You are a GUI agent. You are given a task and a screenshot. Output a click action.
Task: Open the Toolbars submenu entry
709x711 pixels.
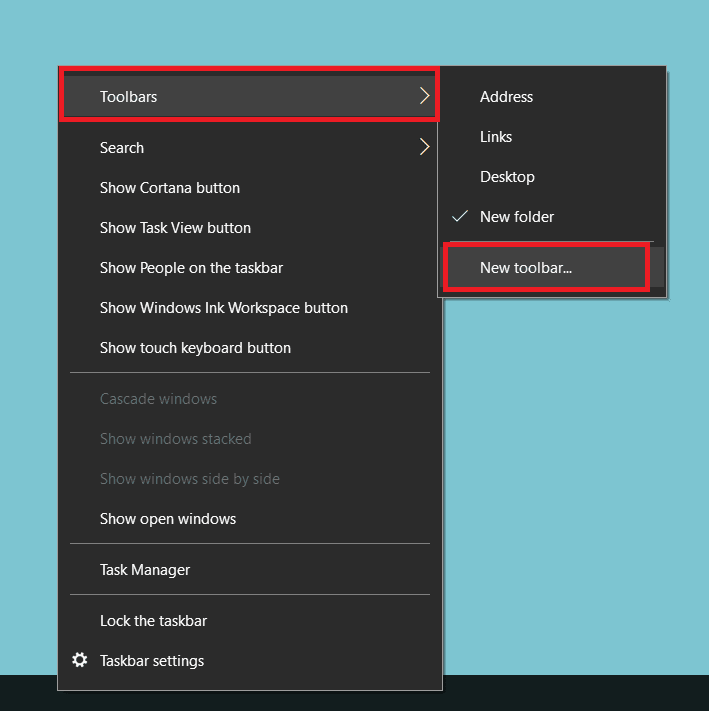click(x=248, y=96)
